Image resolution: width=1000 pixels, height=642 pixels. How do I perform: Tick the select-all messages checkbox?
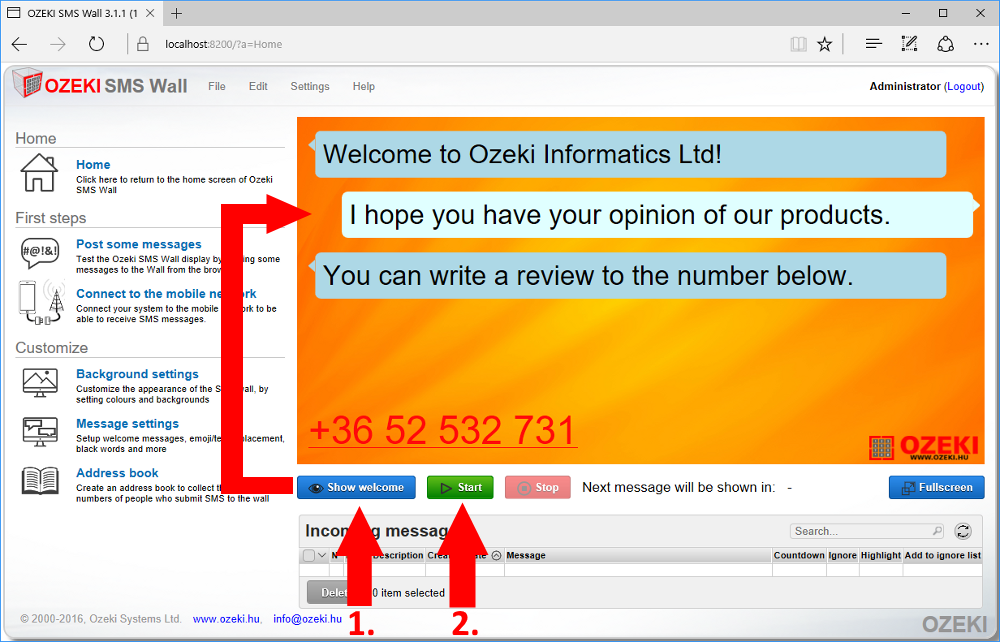point(309,555)
